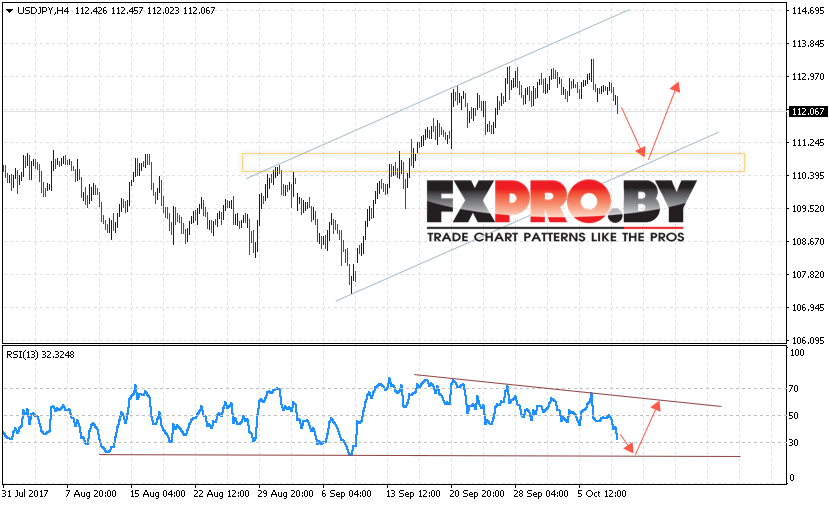The width and height of the screenshot is (829, 505).
Task: Select the 28 Sep 04:00 time label
Action: pyautogui.click(x=541, y=494)
